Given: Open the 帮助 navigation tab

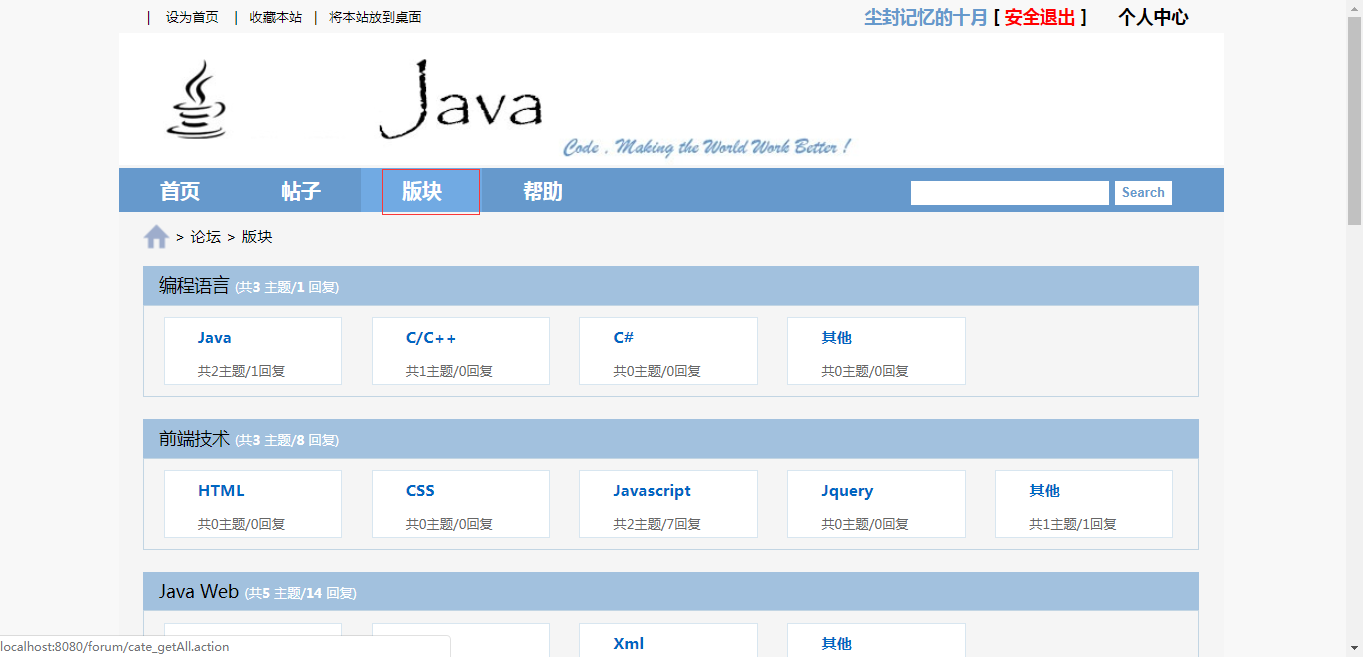Looking at the screenshot, I should tap(543, 191).
